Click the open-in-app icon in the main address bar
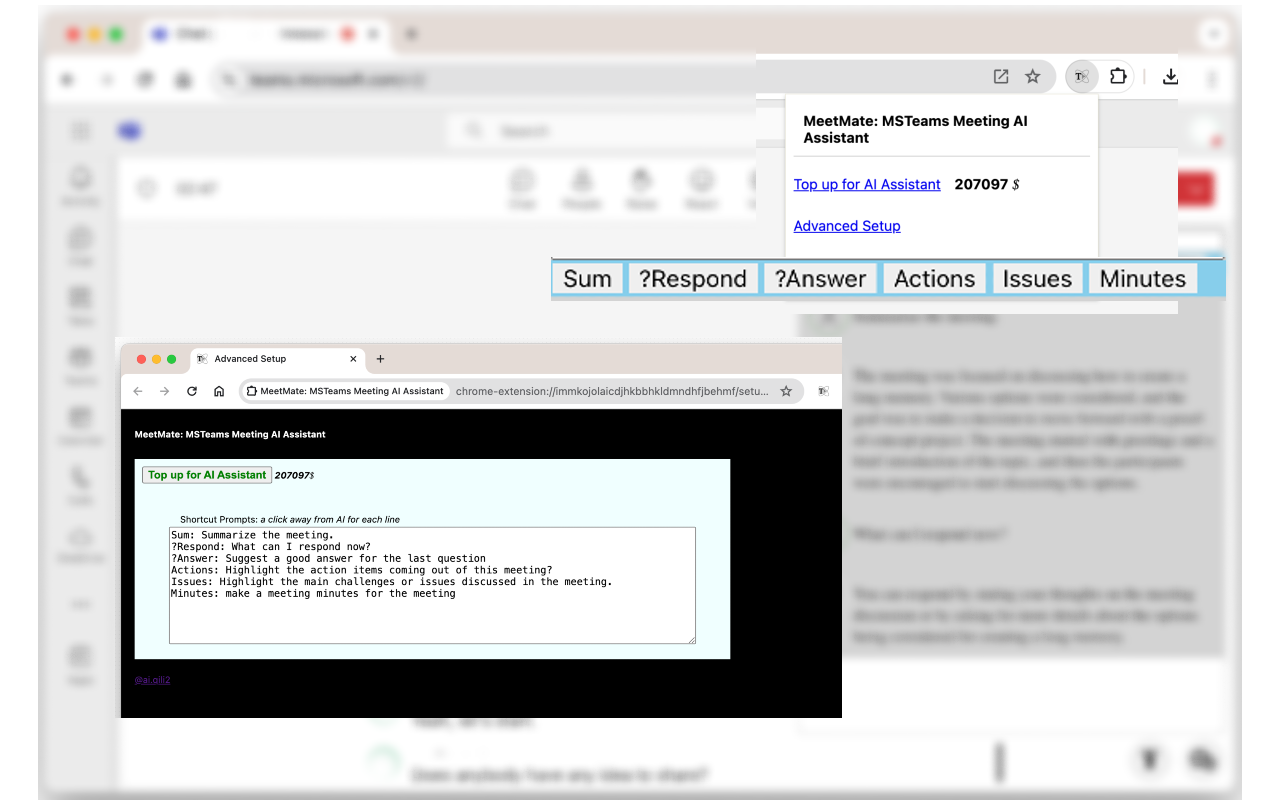 click(1001, 76)
